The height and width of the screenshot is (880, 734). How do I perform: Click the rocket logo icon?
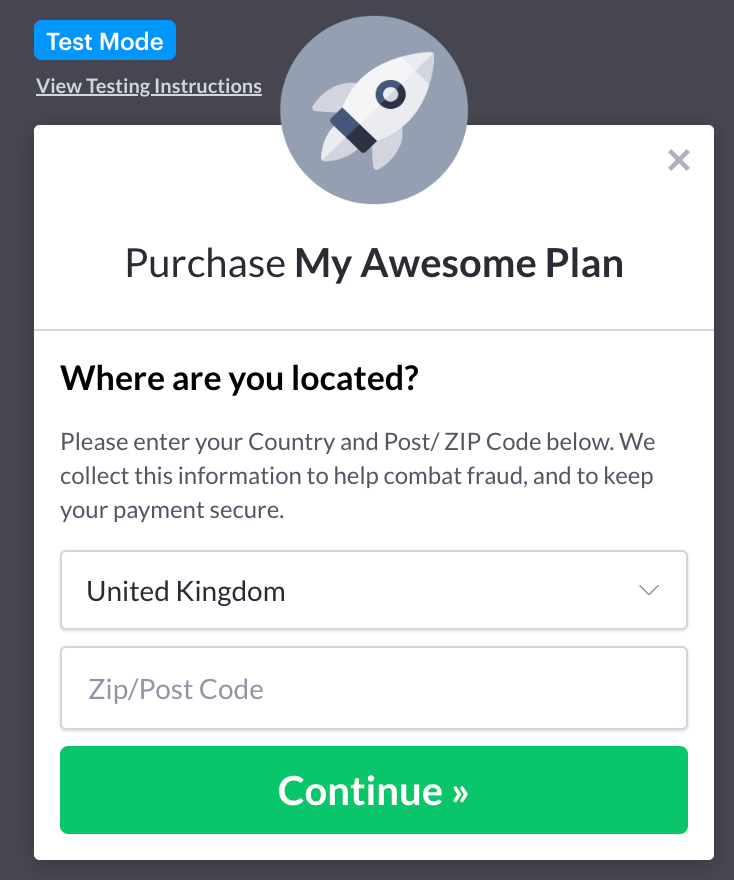(x=374, y=110)
